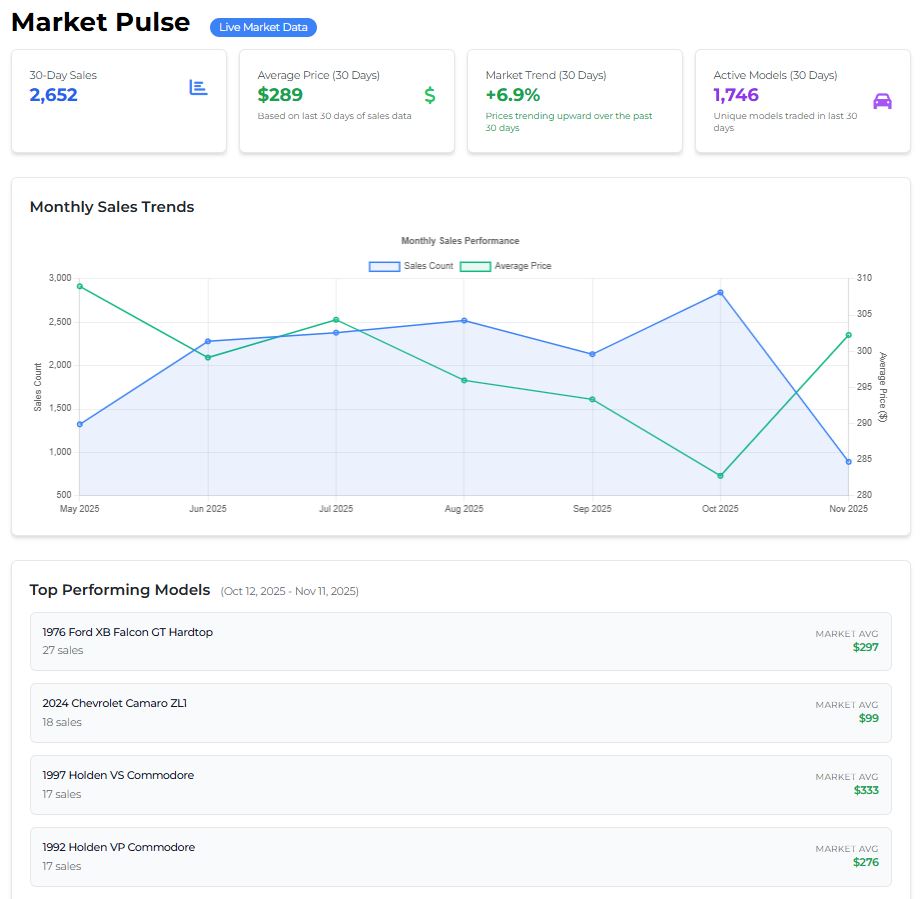The height and width of the screenshot is (899, 921).
Task: Click the $297 market average price
Action: [865, 647]
